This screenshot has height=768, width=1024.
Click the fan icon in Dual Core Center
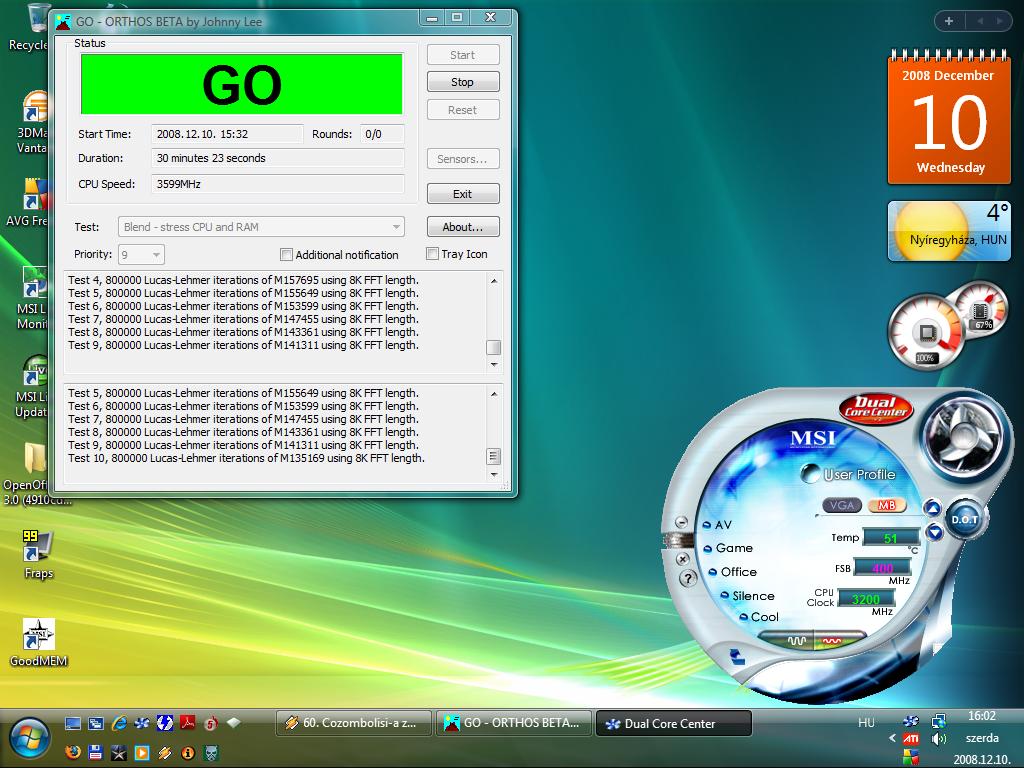[x=965, y=435]
